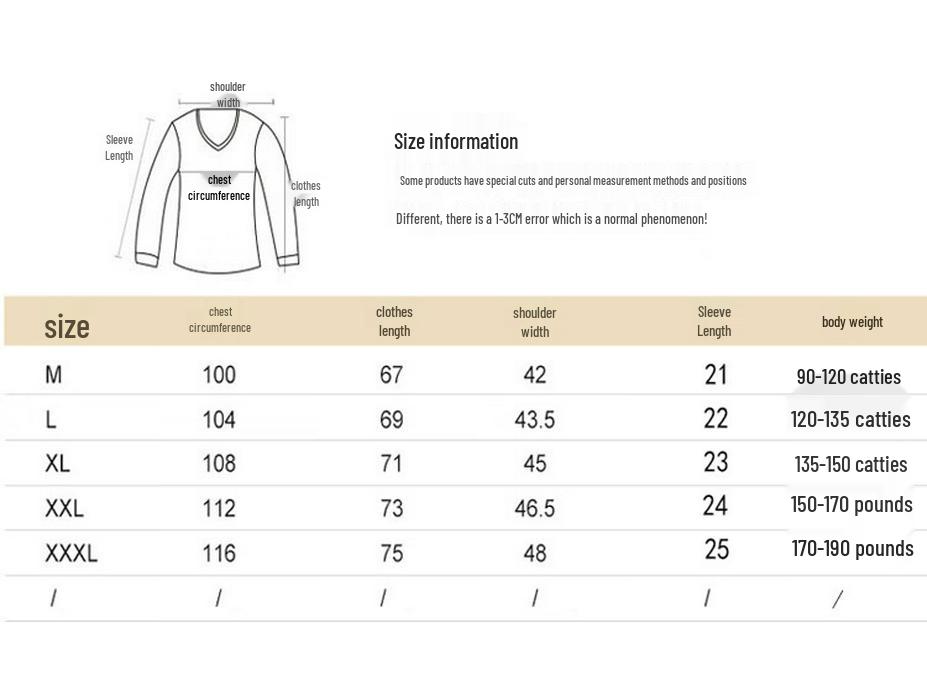The height and width of the screenshot is (696, 927).
Task: Click chest value 104 for size L
Action: (219, 419)
